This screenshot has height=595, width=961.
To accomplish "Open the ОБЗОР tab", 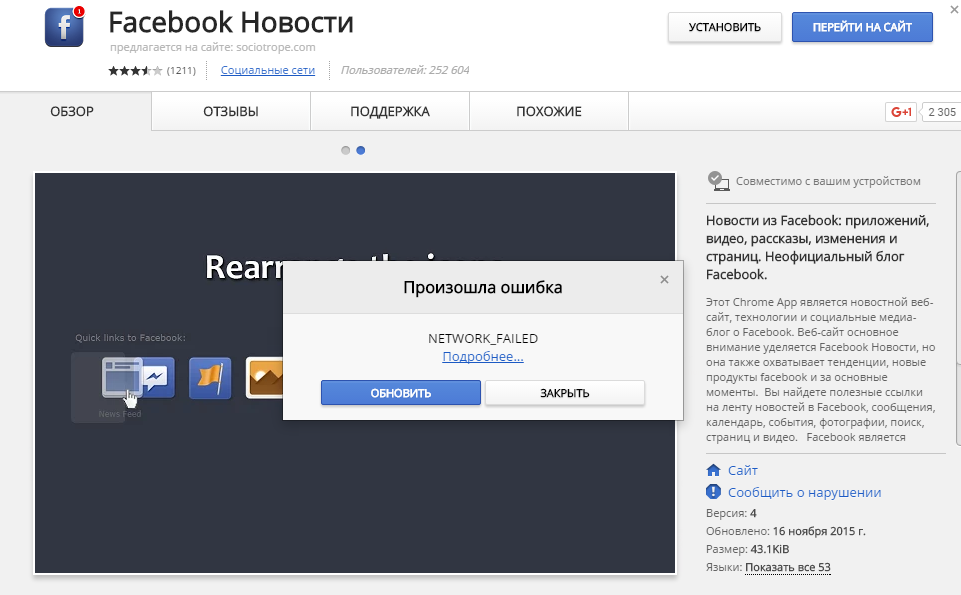I will [72, 112].
